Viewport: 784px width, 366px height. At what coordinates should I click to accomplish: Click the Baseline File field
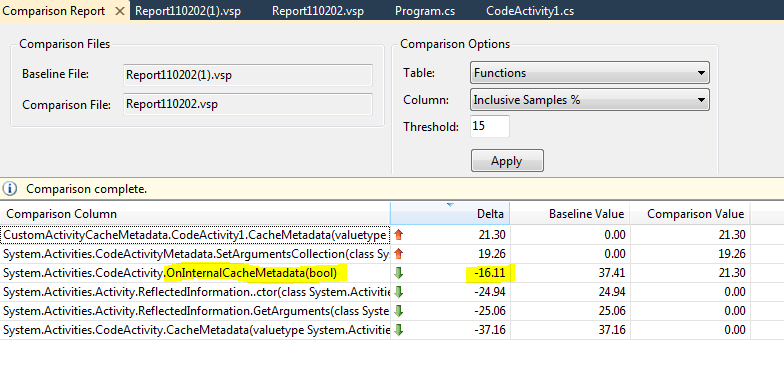[x=248, y=75]
